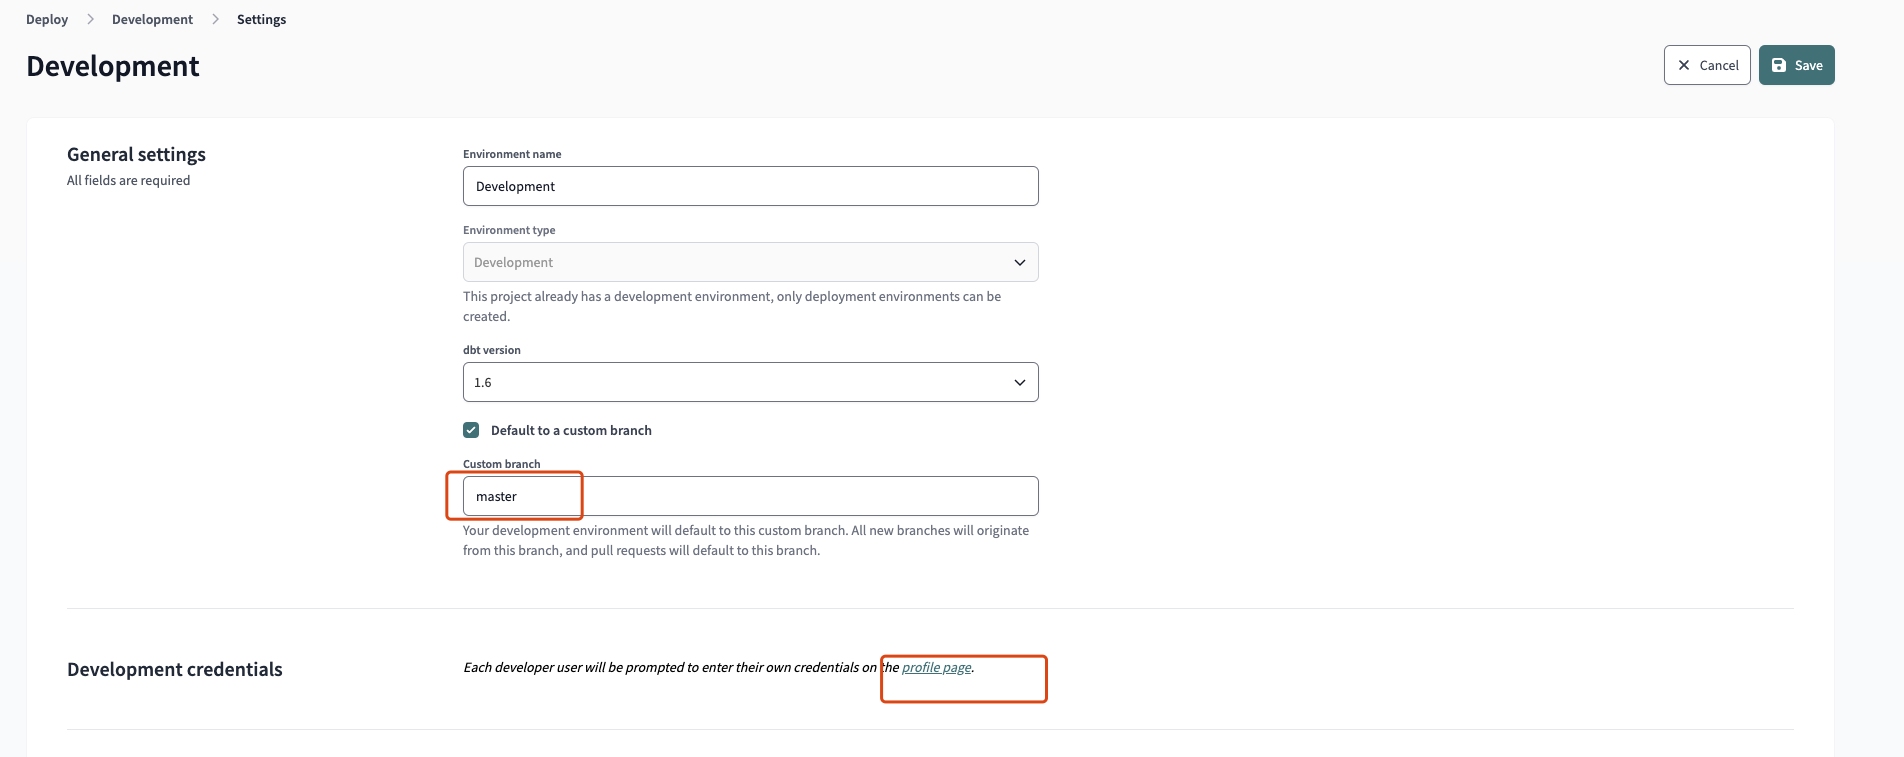Click the Development credentials heading
This screenshot has height=757, width=1904.
[x=175, y=669]
